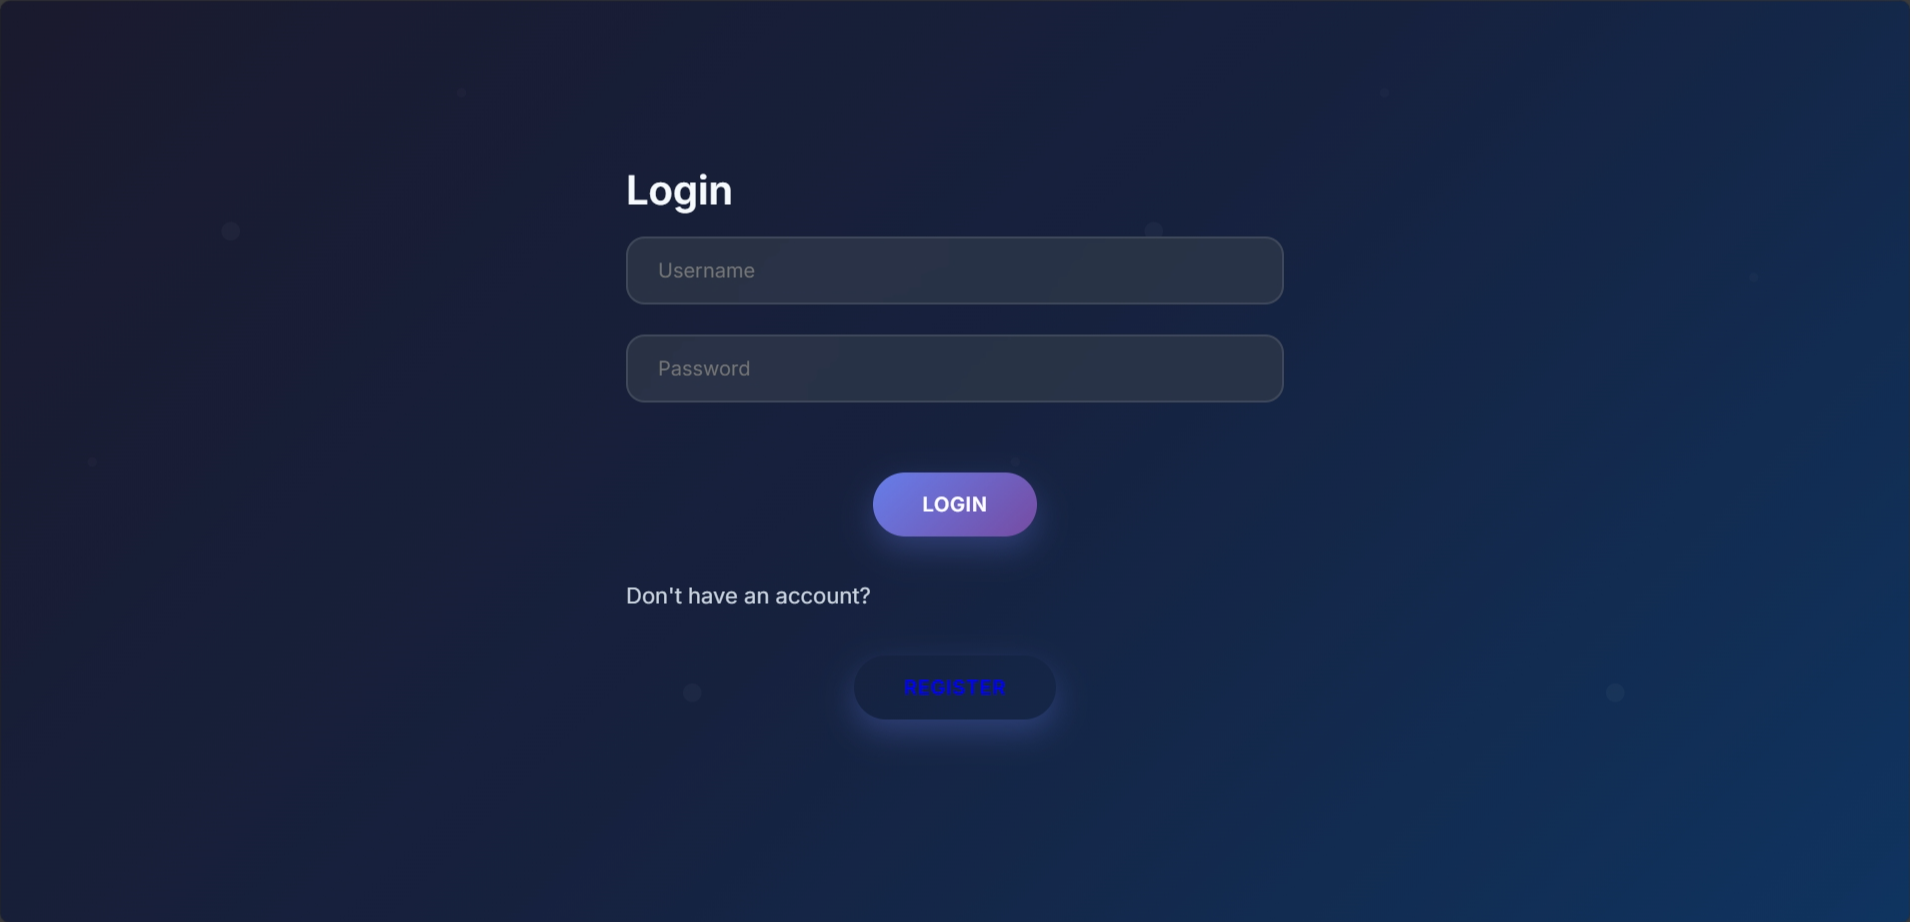Select the "Login" page heading
This screenshot has height=922, width=1910.
point(679,190)
